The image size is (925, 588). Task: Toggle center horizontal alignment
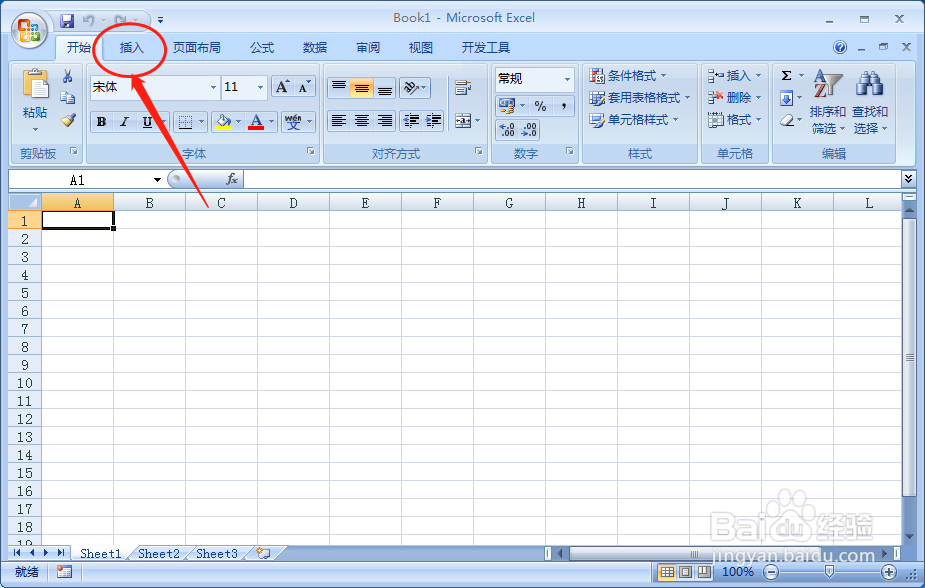point(362,121)
